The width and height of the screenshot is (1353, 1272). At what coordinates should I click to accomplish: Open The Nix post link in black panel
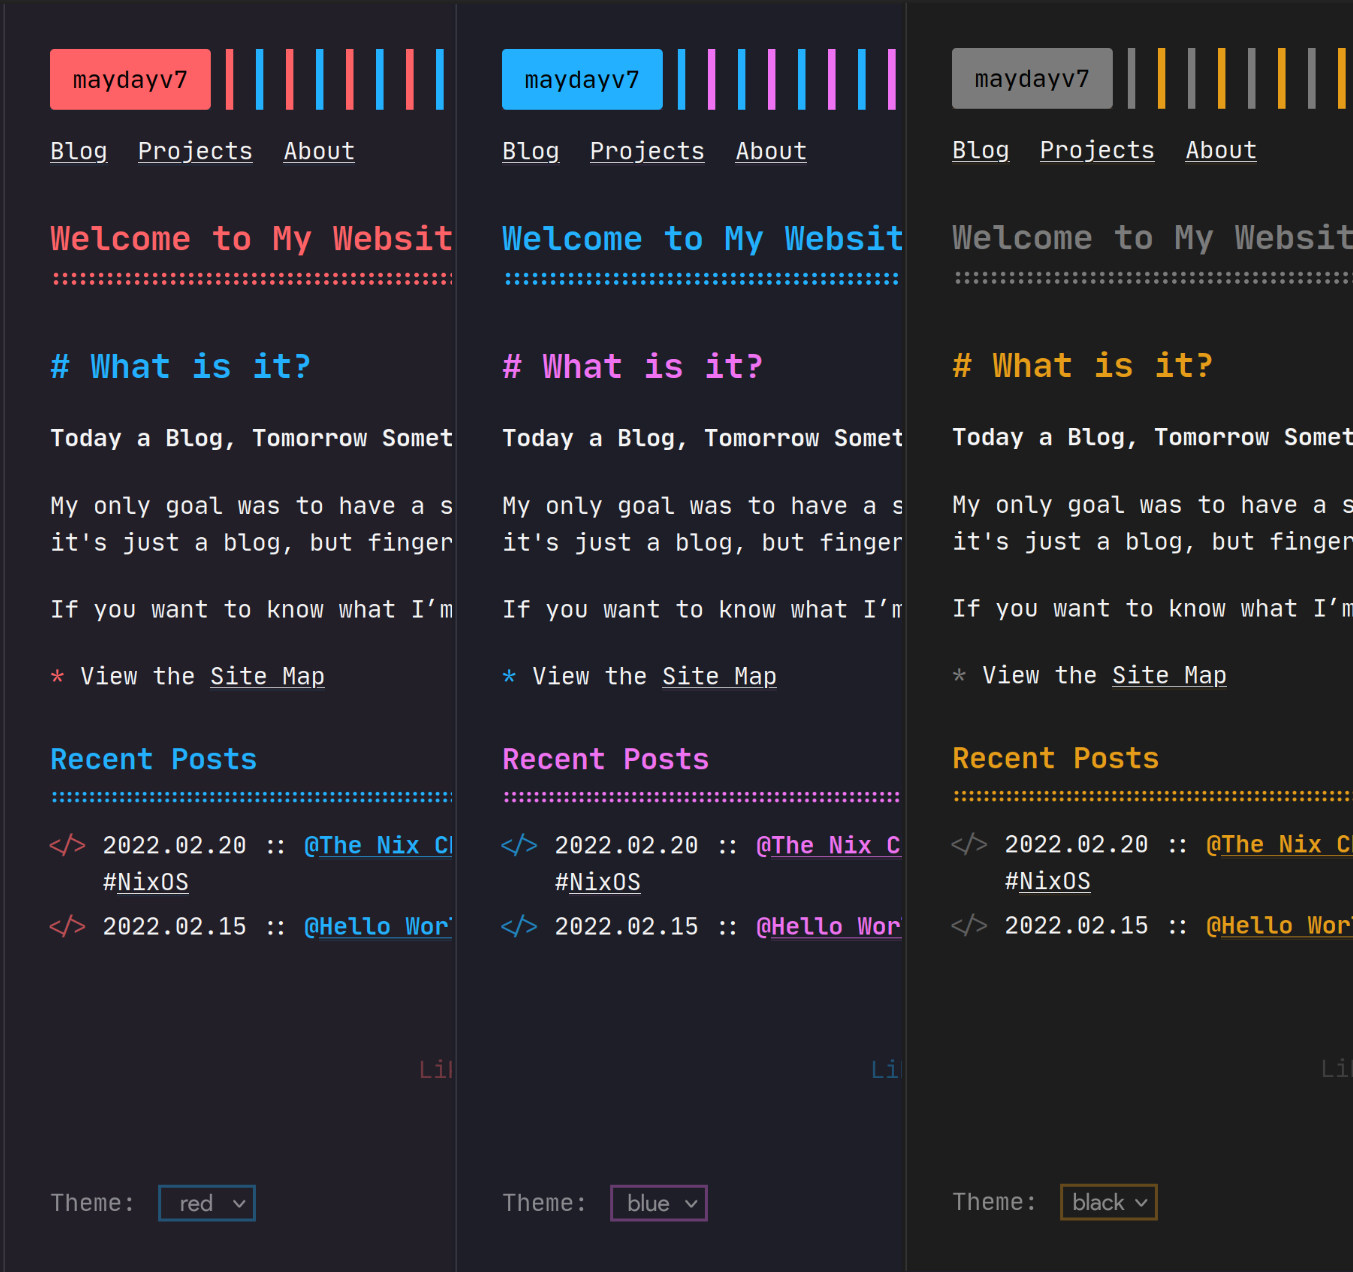(1279, 845)
